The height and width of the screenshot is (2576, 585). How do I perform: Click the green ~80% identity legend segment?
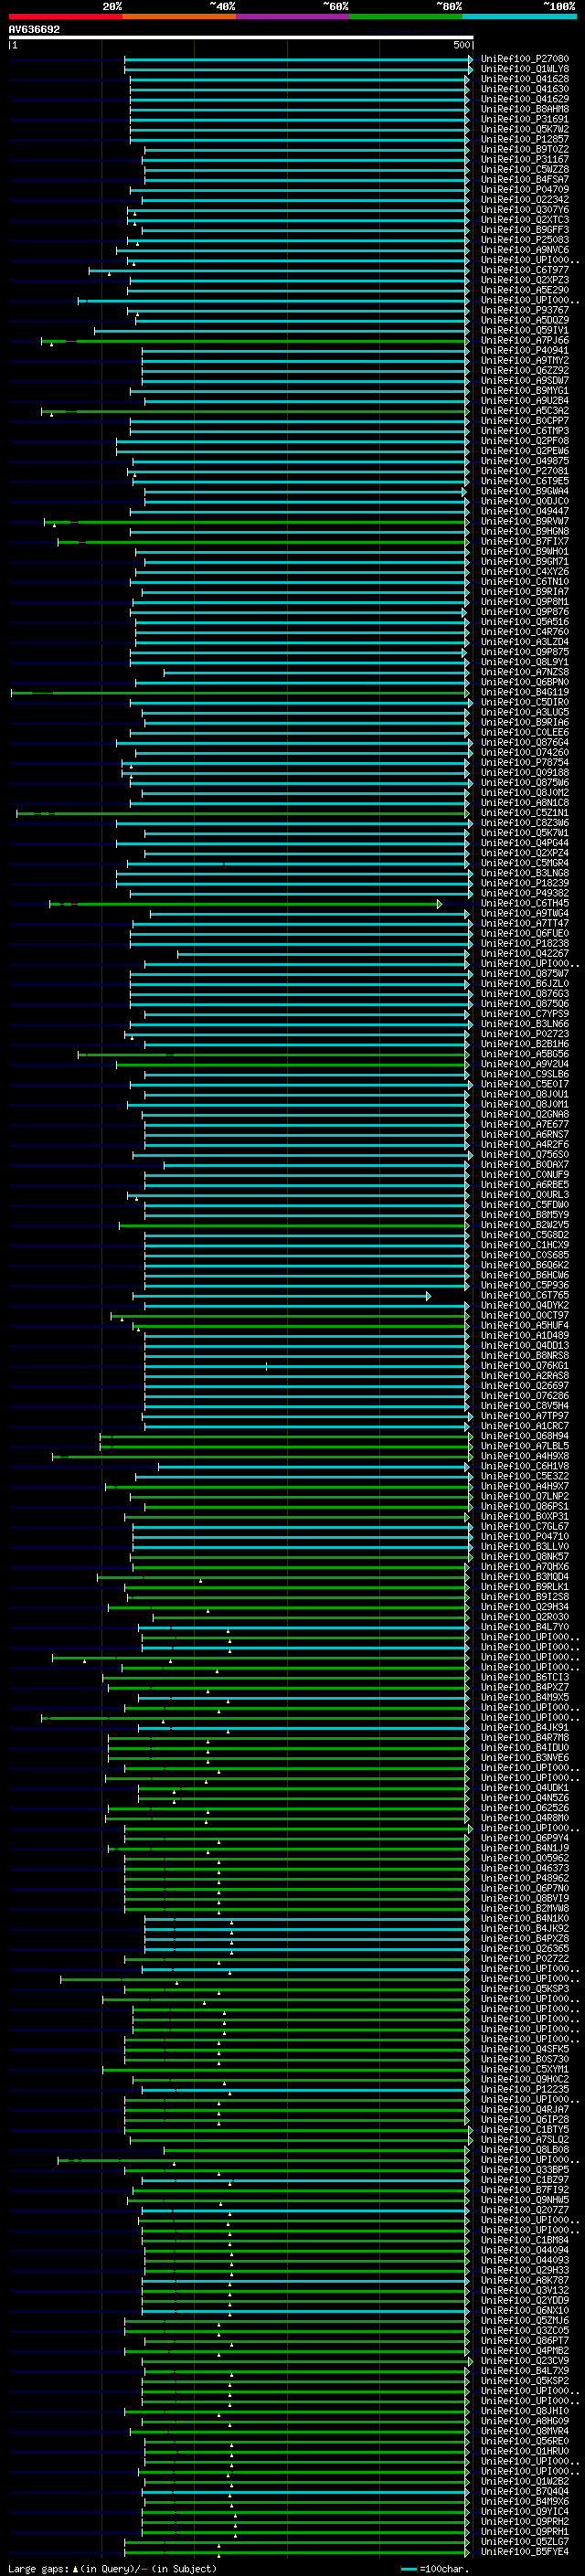406,16
